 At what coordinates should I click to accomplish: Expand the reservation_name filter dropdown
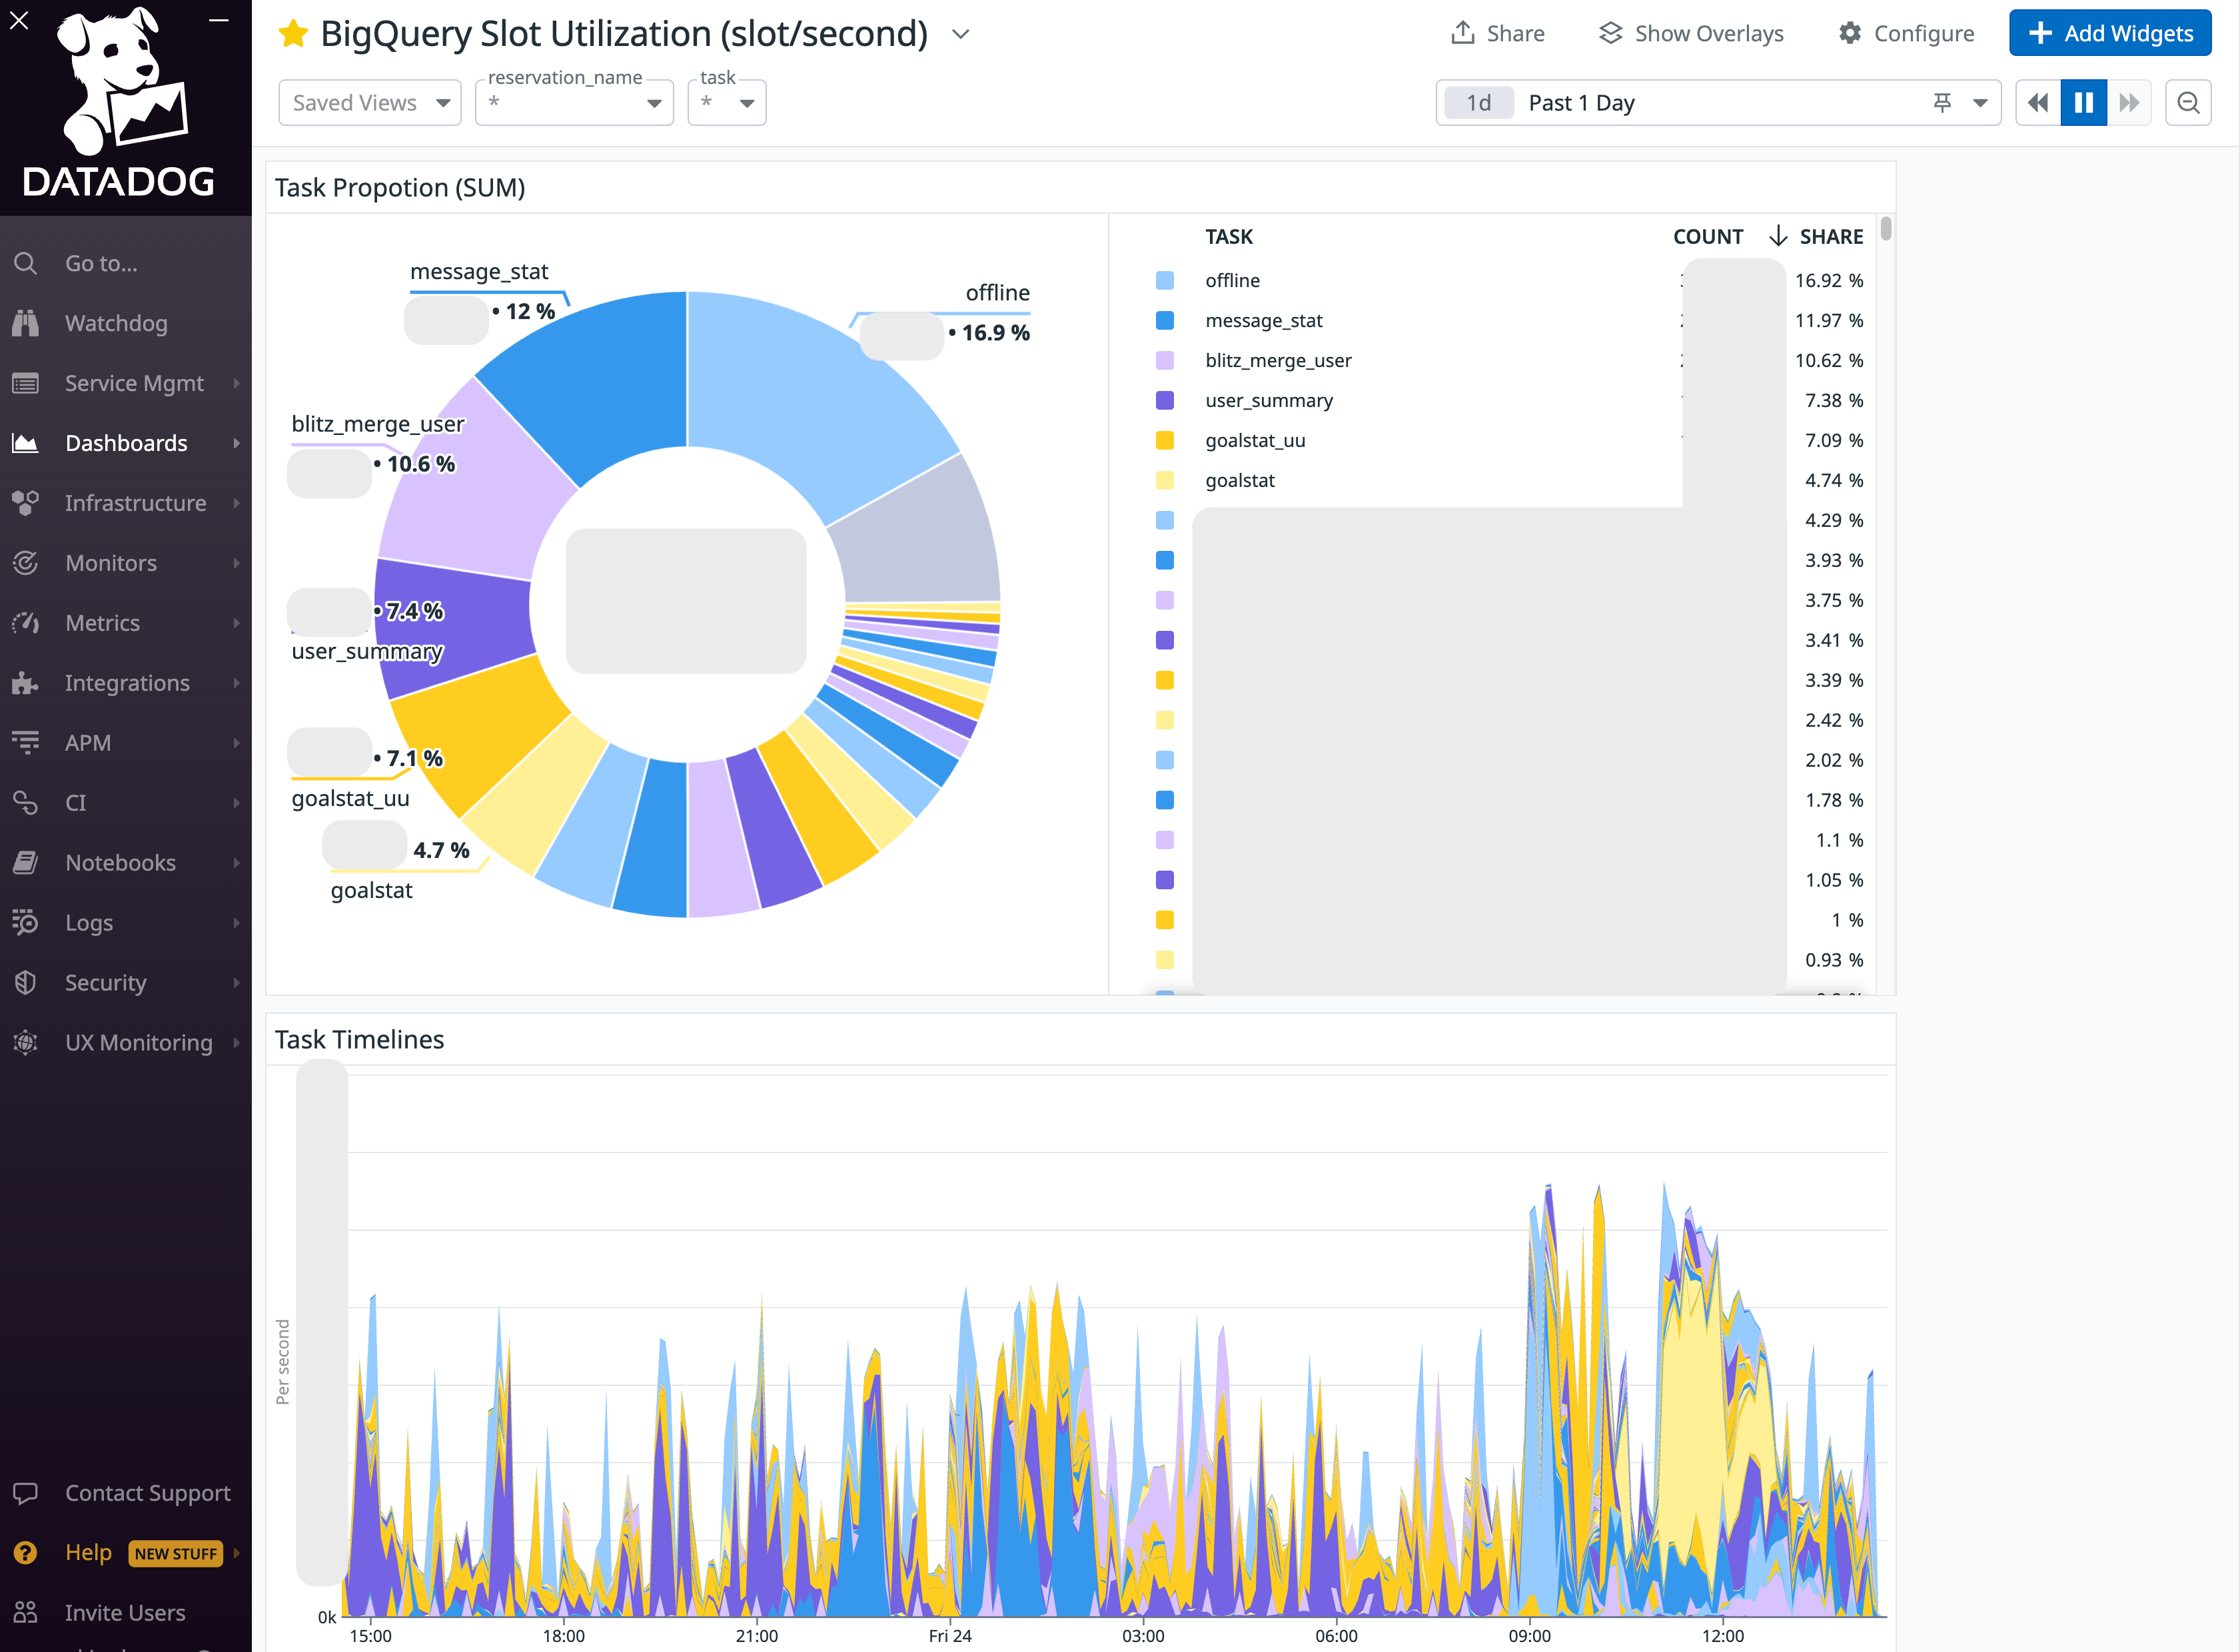pos(574,103)
